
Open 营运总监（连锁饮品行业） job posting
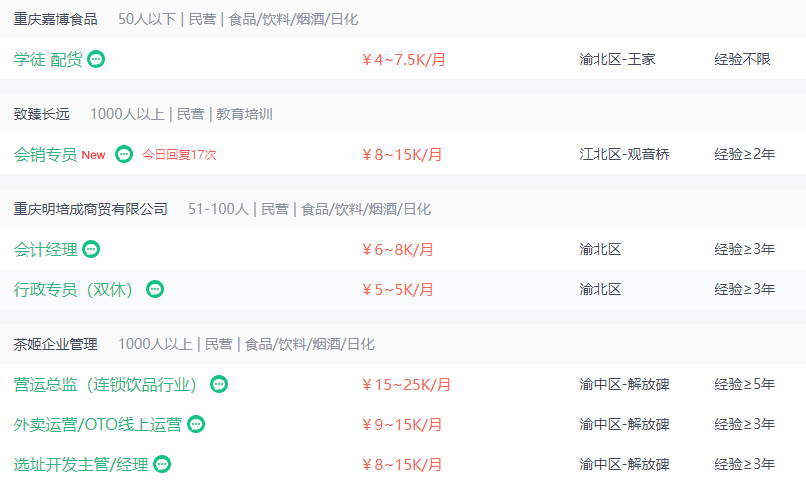tap(106, 384)
